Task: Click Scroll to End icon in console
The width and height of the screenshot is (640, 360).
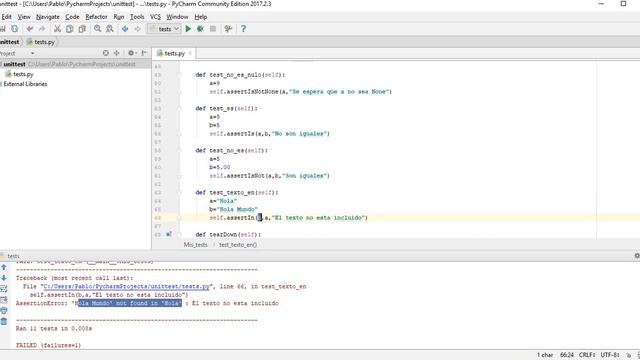Action: pyautogui.click(x=4, y=300)
